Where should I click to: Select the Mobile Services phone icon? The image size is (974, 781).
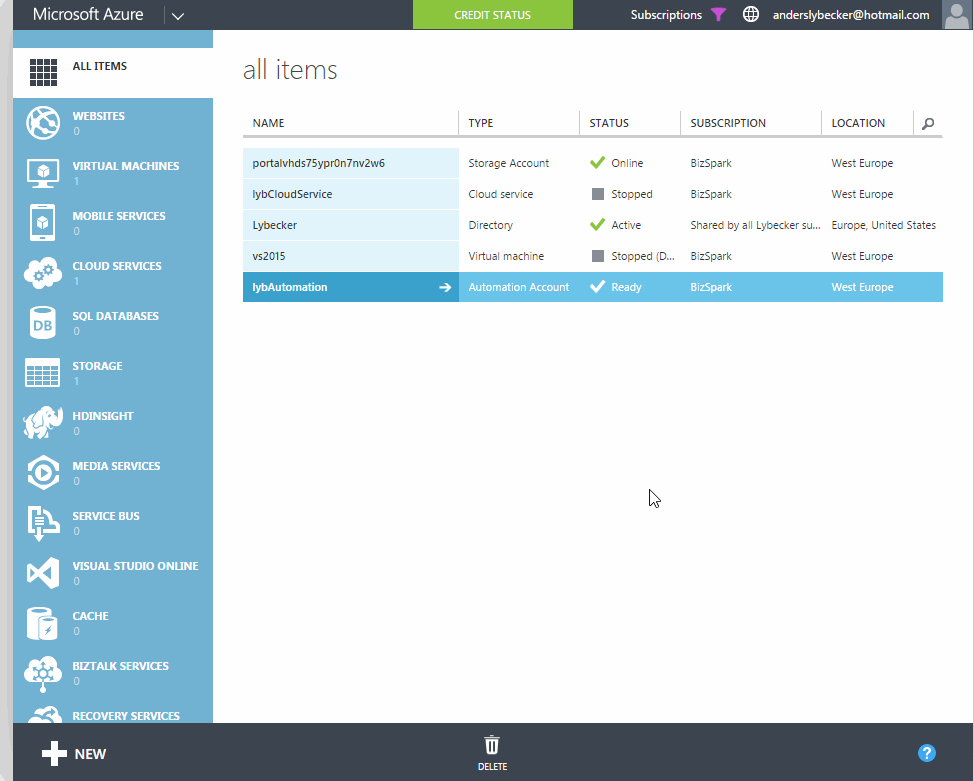coord(43,223)
